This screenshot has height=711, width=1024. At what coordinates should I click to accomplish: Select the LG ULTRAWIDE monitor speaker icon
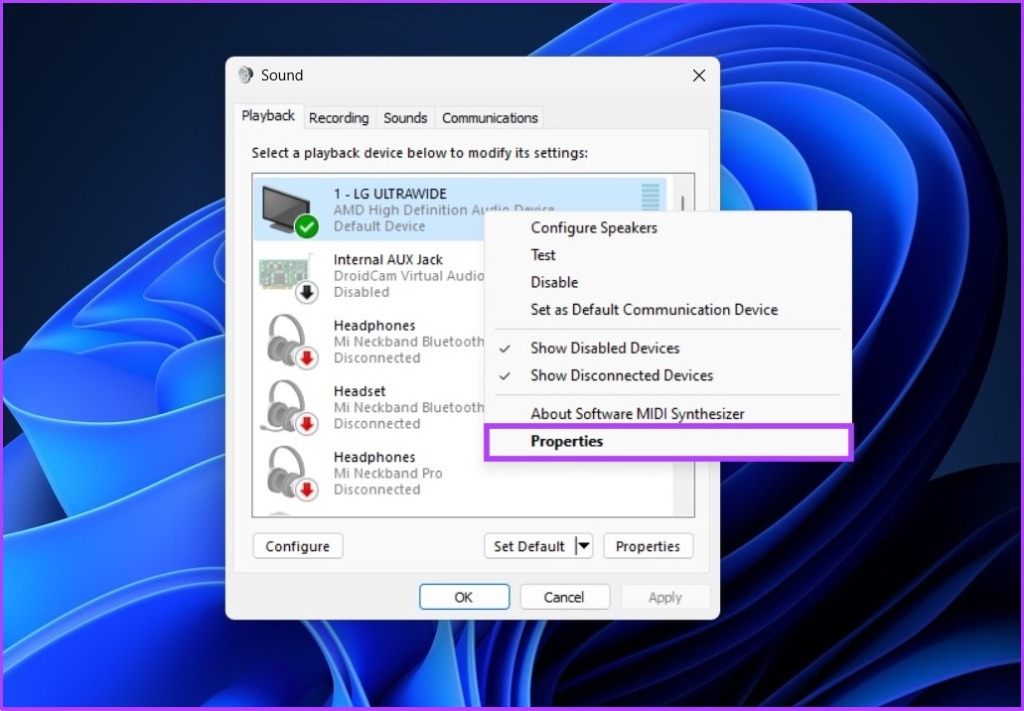tap(287, 204)
